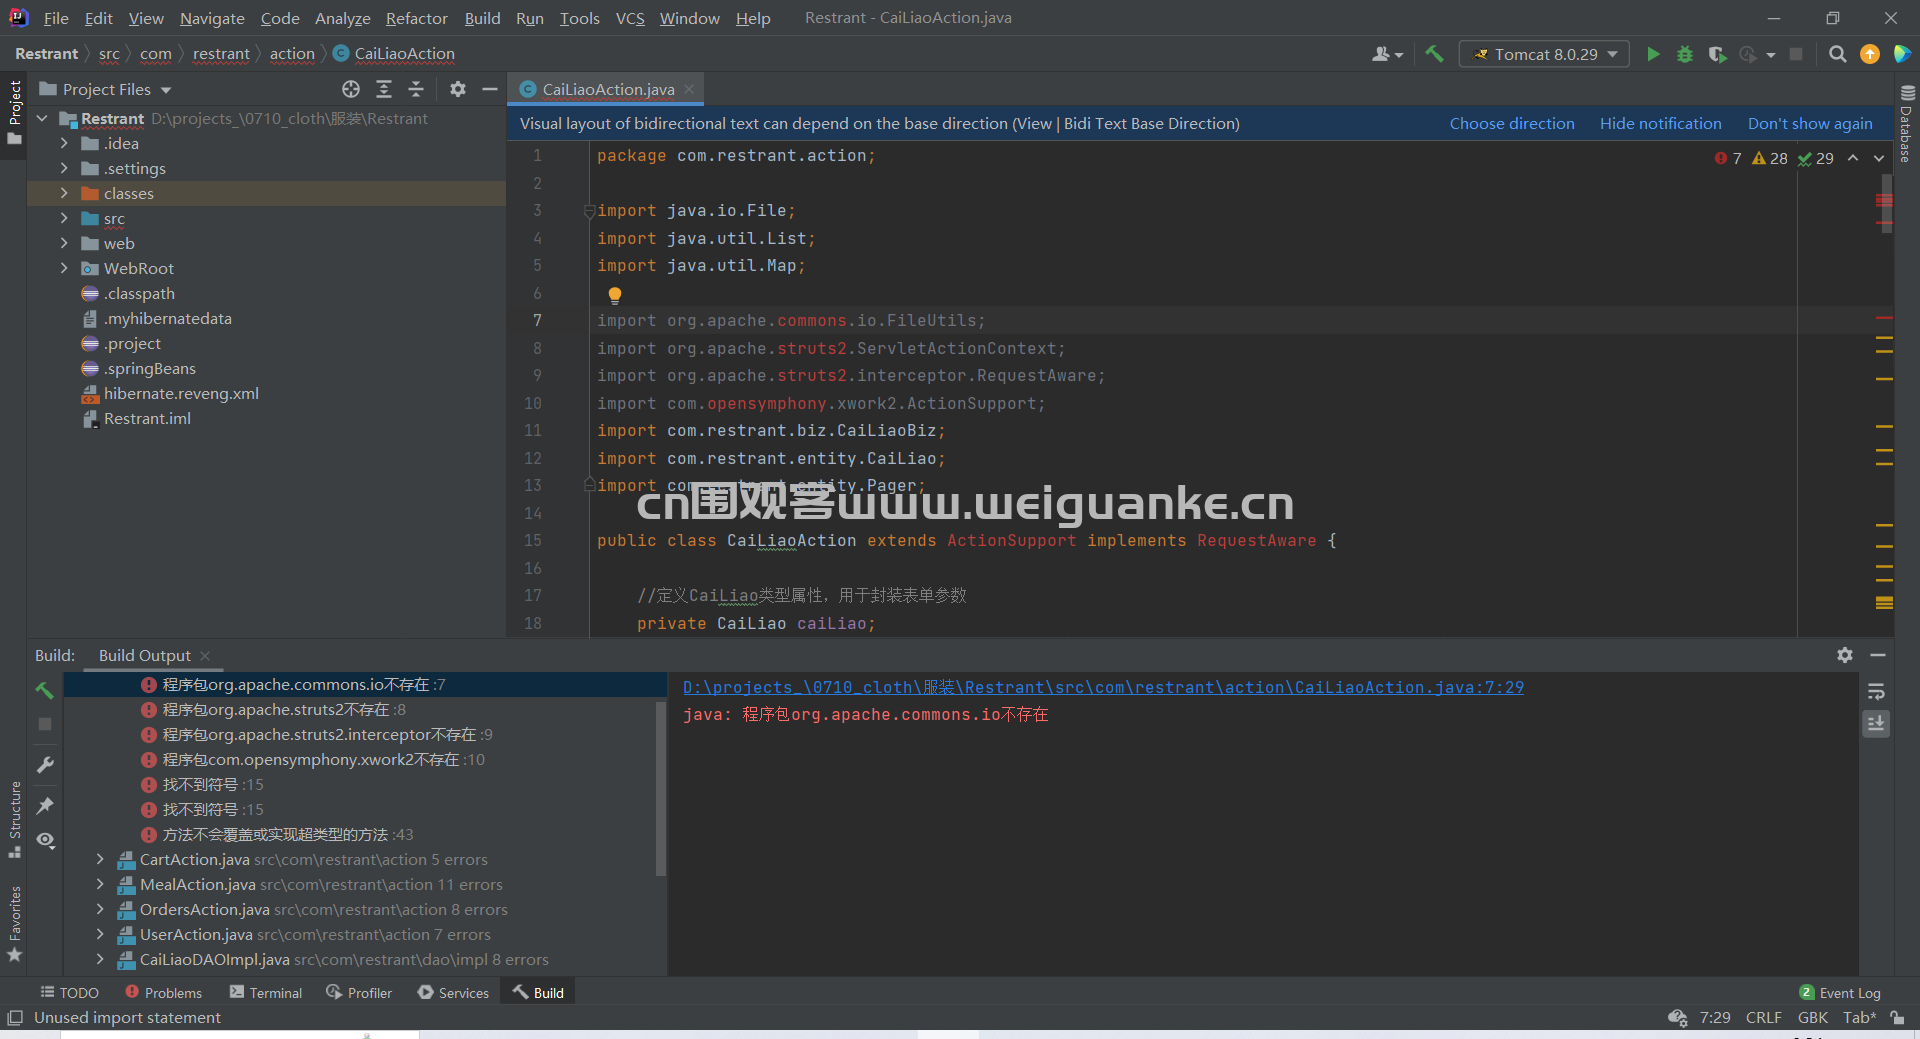
Task: Expand the WebRoot folder
Action: click(64, 268)
